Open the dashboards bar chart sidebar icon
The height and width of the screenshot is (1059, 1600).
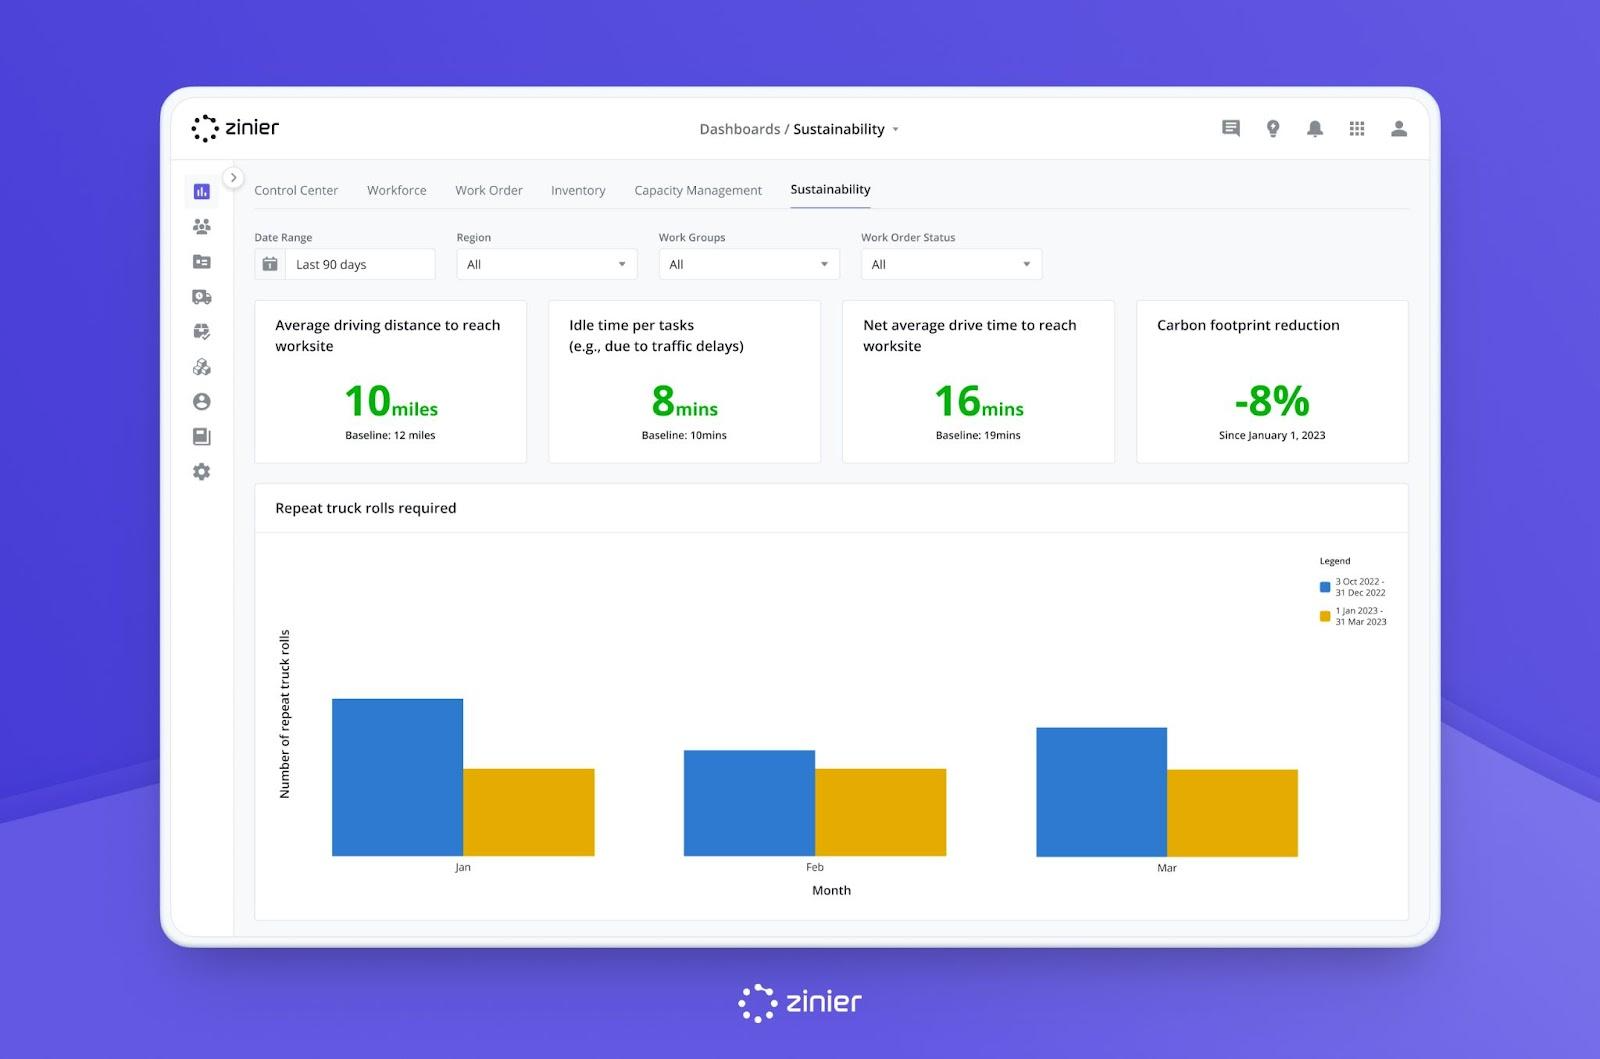[x=202, y=191]
